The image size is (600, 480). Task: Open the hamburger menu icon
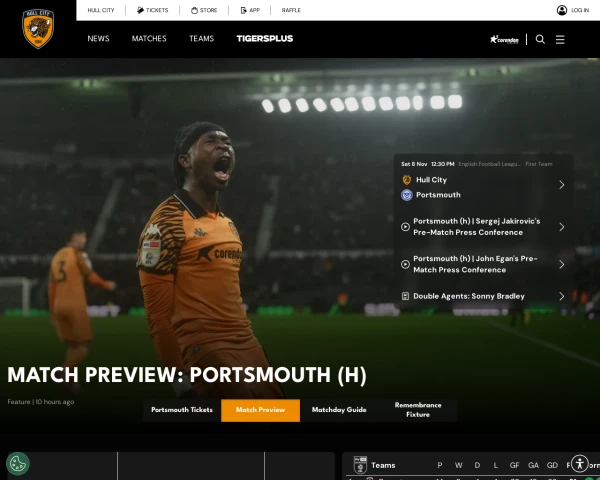[560, 39]
